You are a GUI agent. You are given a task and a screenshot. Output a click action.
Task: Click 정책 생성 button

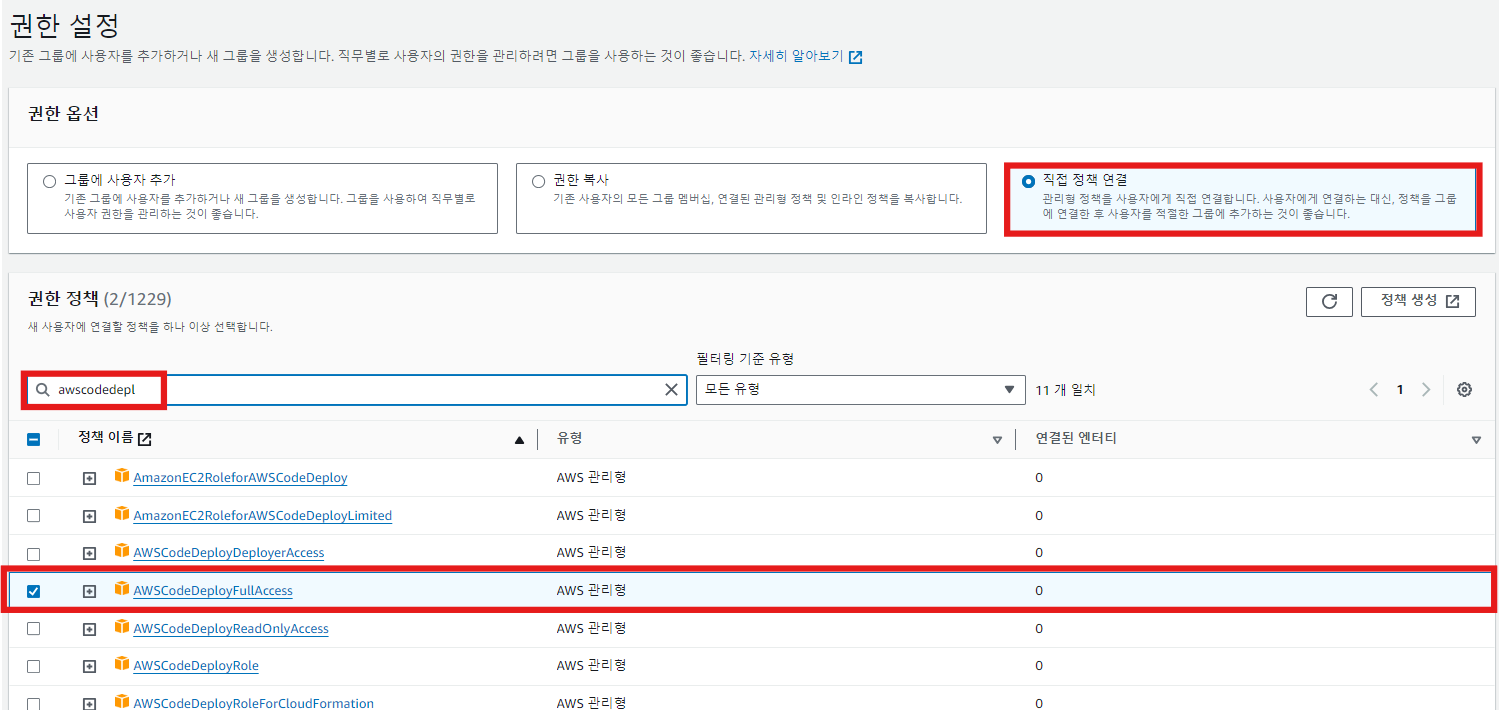pyautogui.click(x=1418, y=301)
